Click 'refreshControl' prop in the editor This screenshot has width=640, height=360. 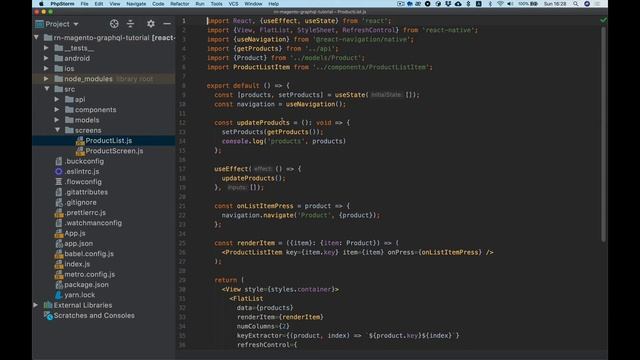(x=263, y=344)
